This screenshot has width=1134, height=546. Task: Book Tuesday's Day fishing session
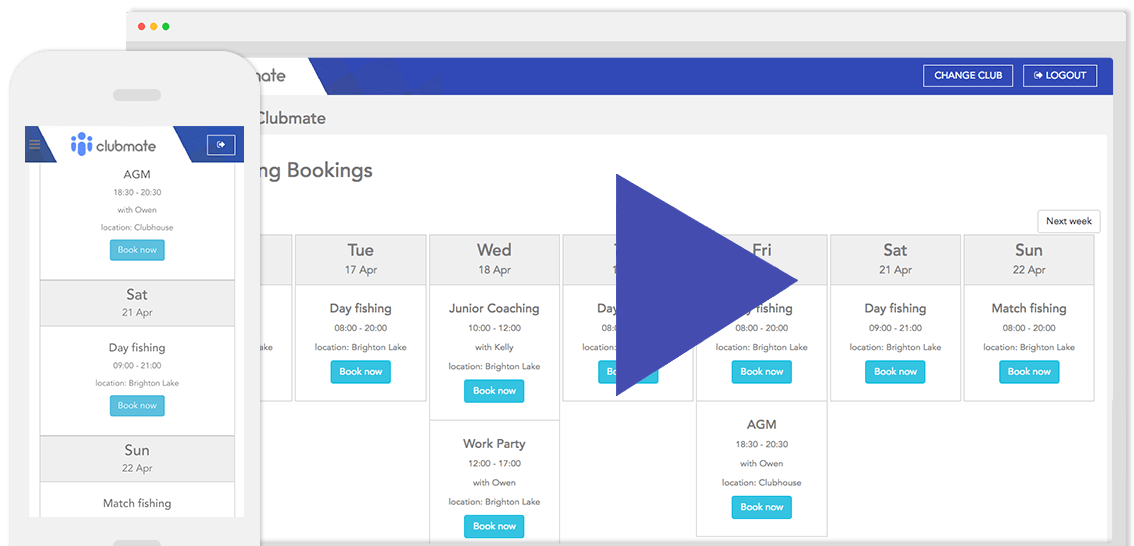[360, 372]
